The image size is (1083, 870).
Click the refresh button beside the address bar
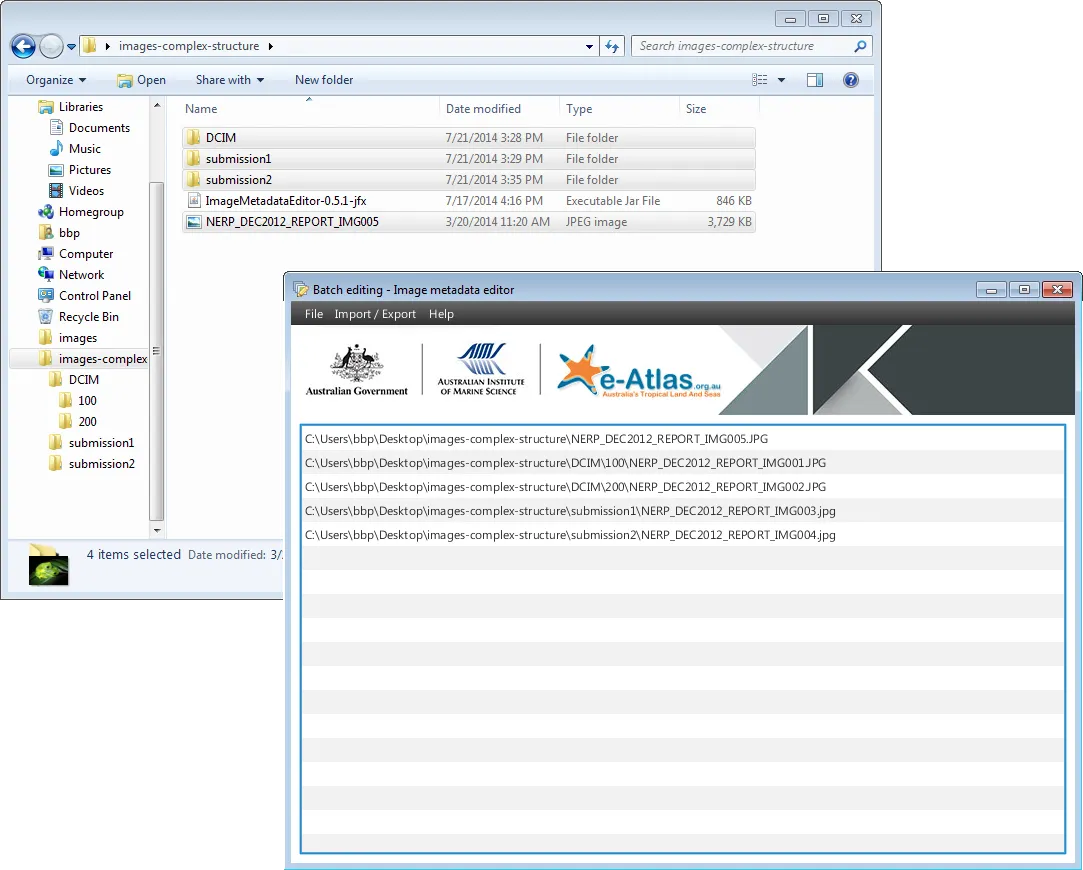(612, 46)
